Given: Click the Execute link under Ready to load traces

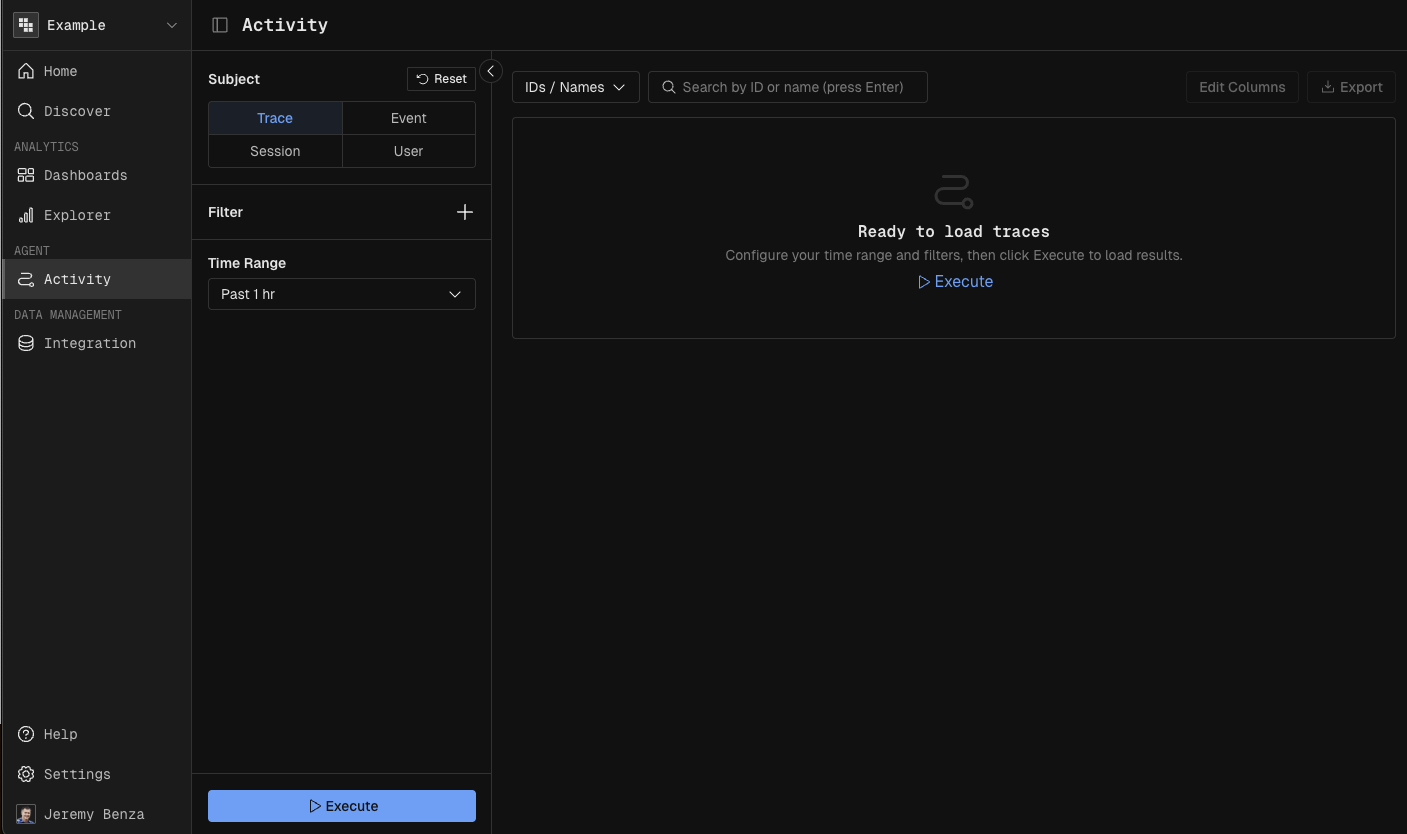Looking at the screenshot, I should coord(955,282).
